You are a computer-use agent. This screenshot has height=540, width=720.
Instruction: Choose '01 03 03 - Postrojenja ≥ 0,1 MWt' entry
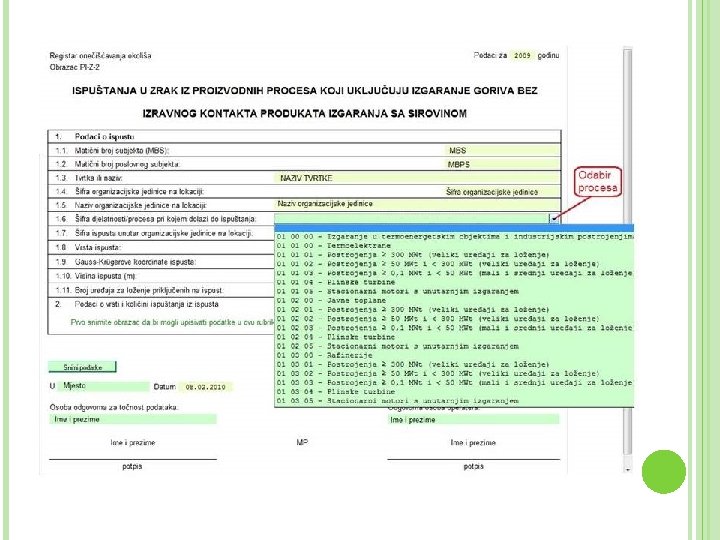point(455,382)
